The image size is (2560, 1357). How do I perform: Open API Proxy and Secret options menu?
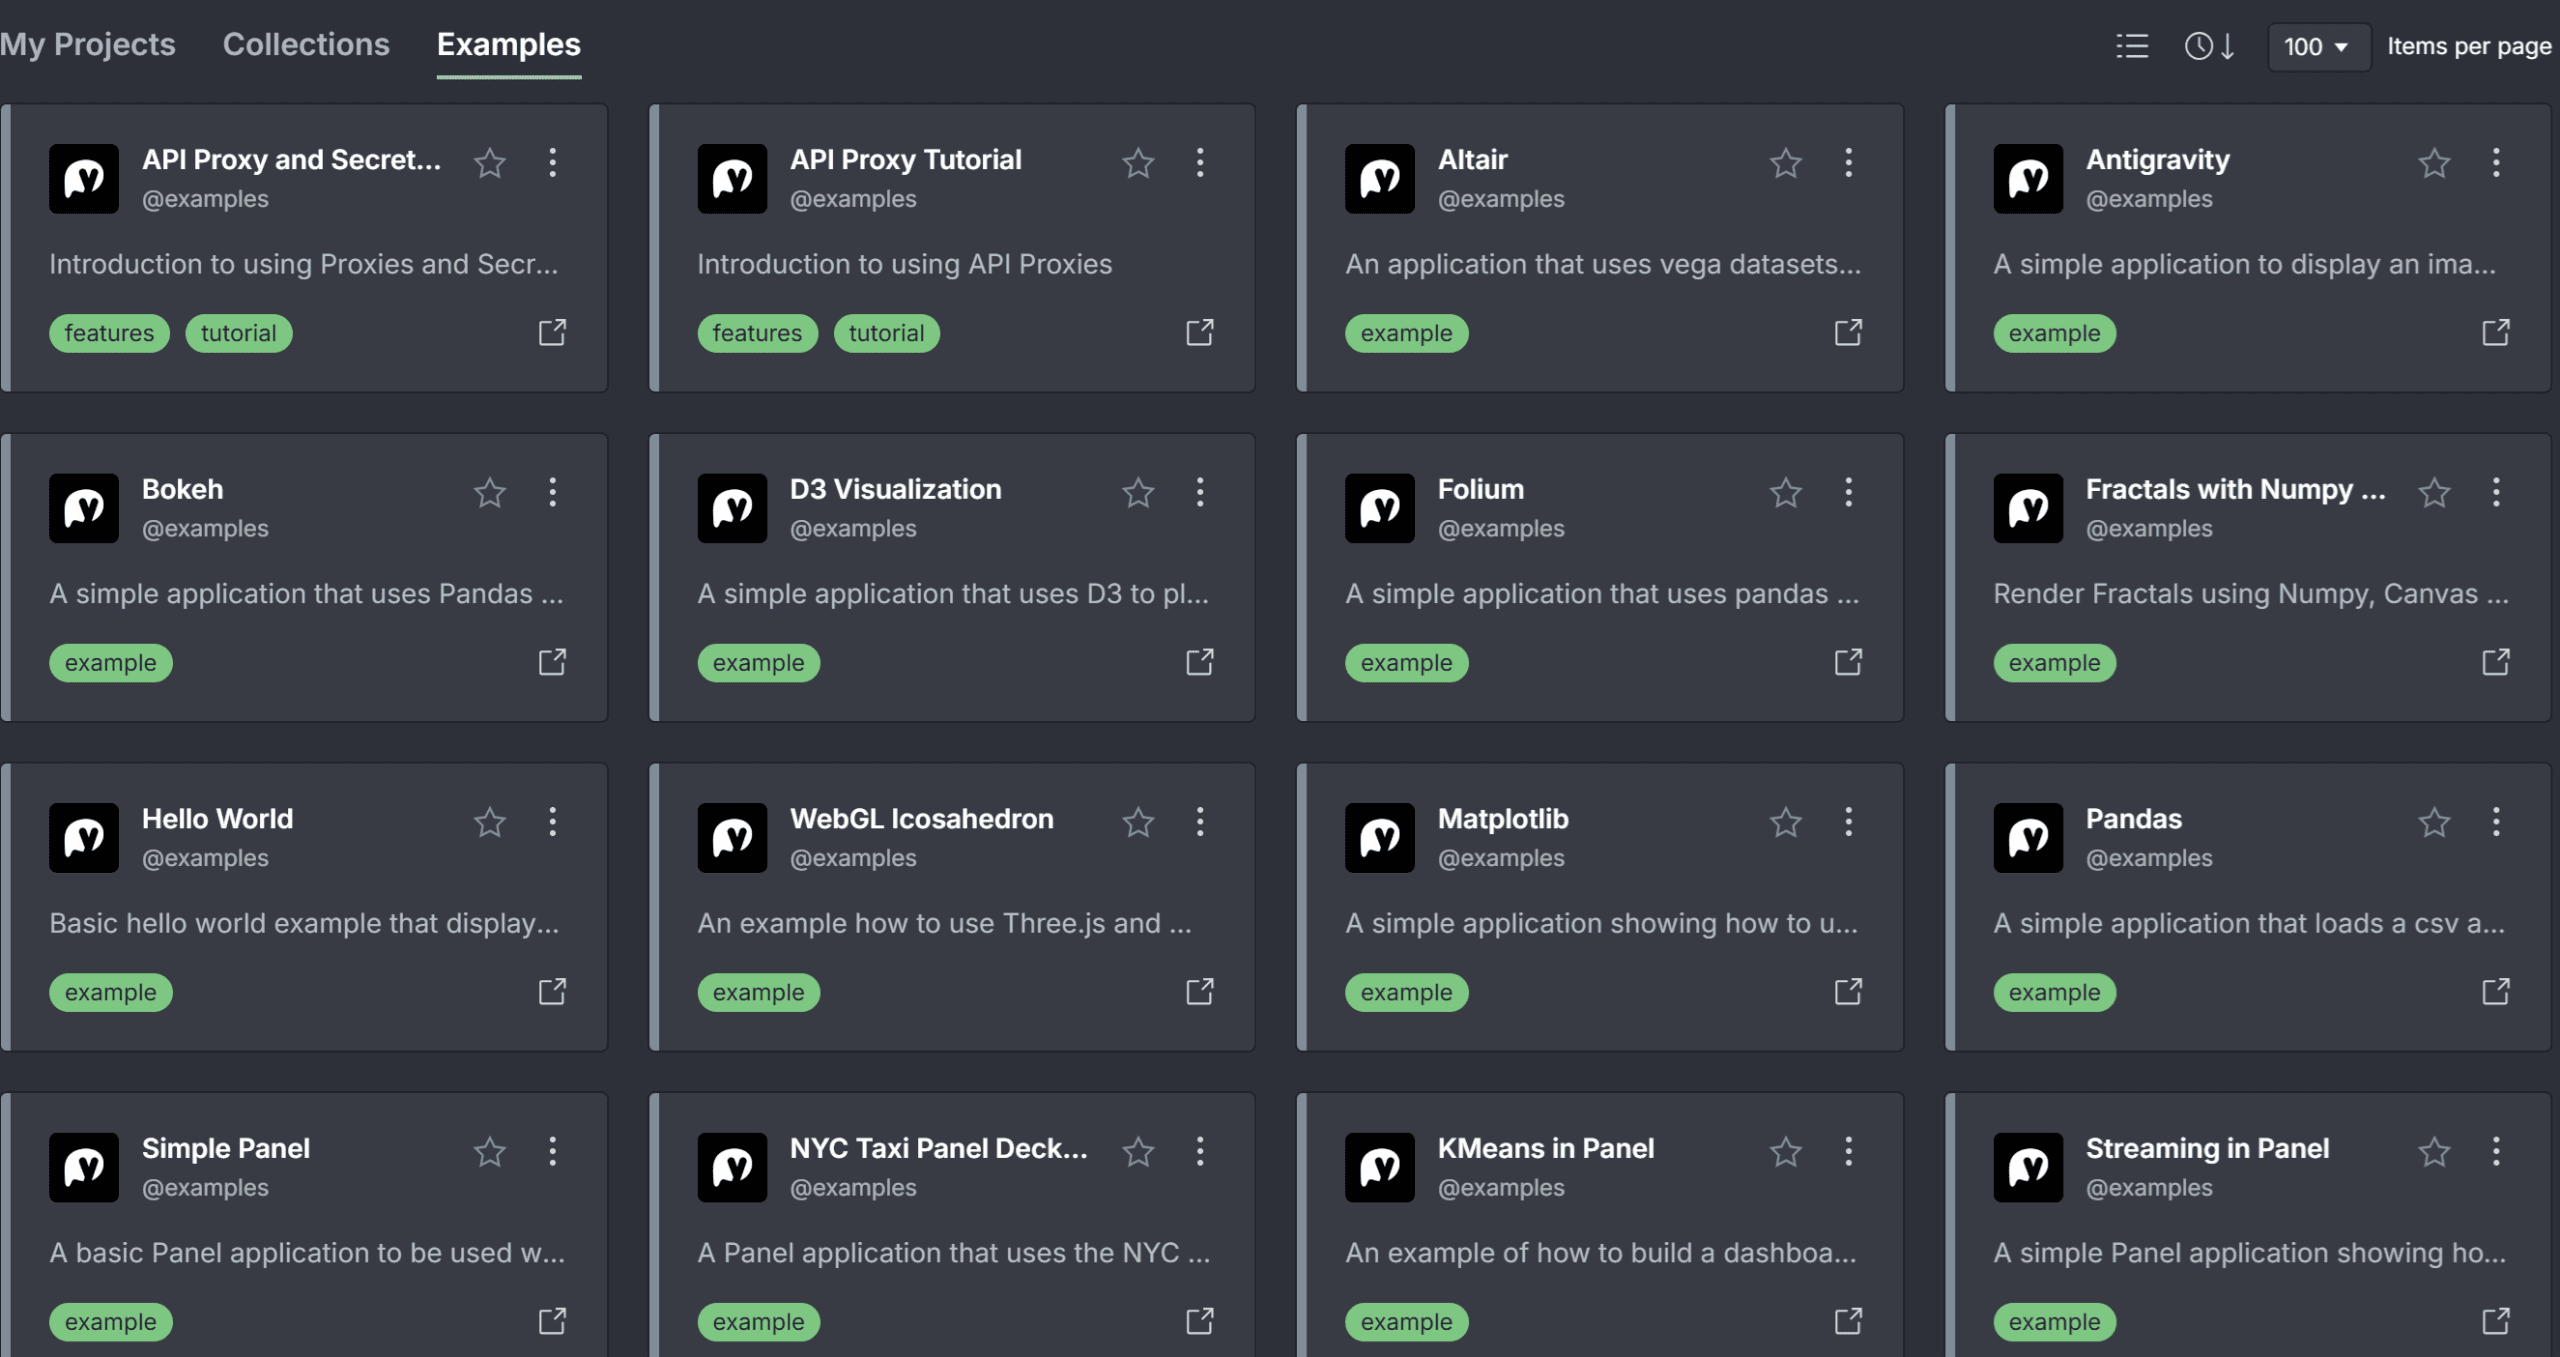pyautogui.click(x=552, y=162)
